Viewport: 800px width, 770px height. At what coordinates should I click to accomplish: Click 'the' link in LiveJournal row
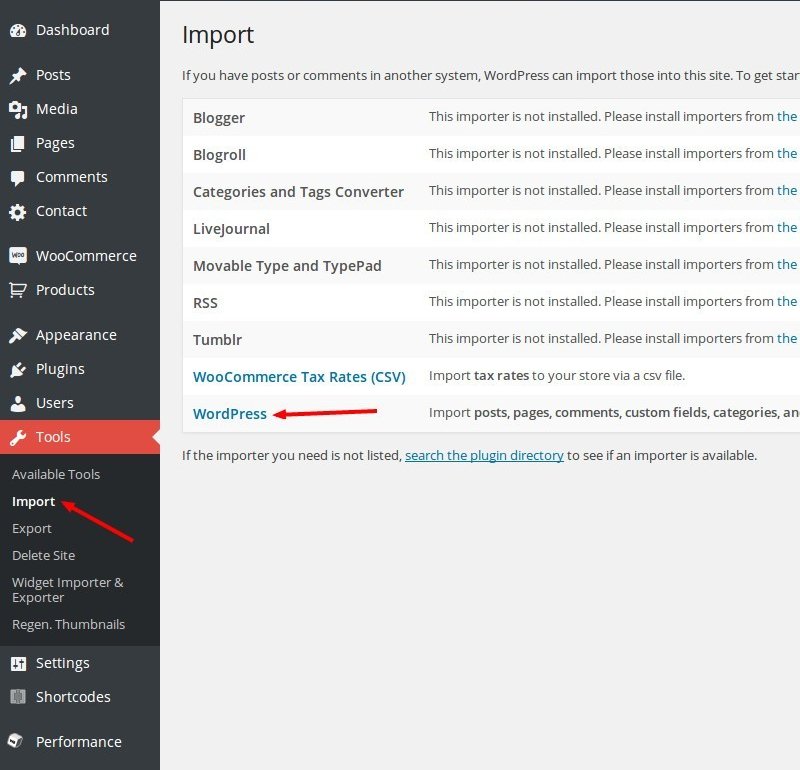pos(787,228)
